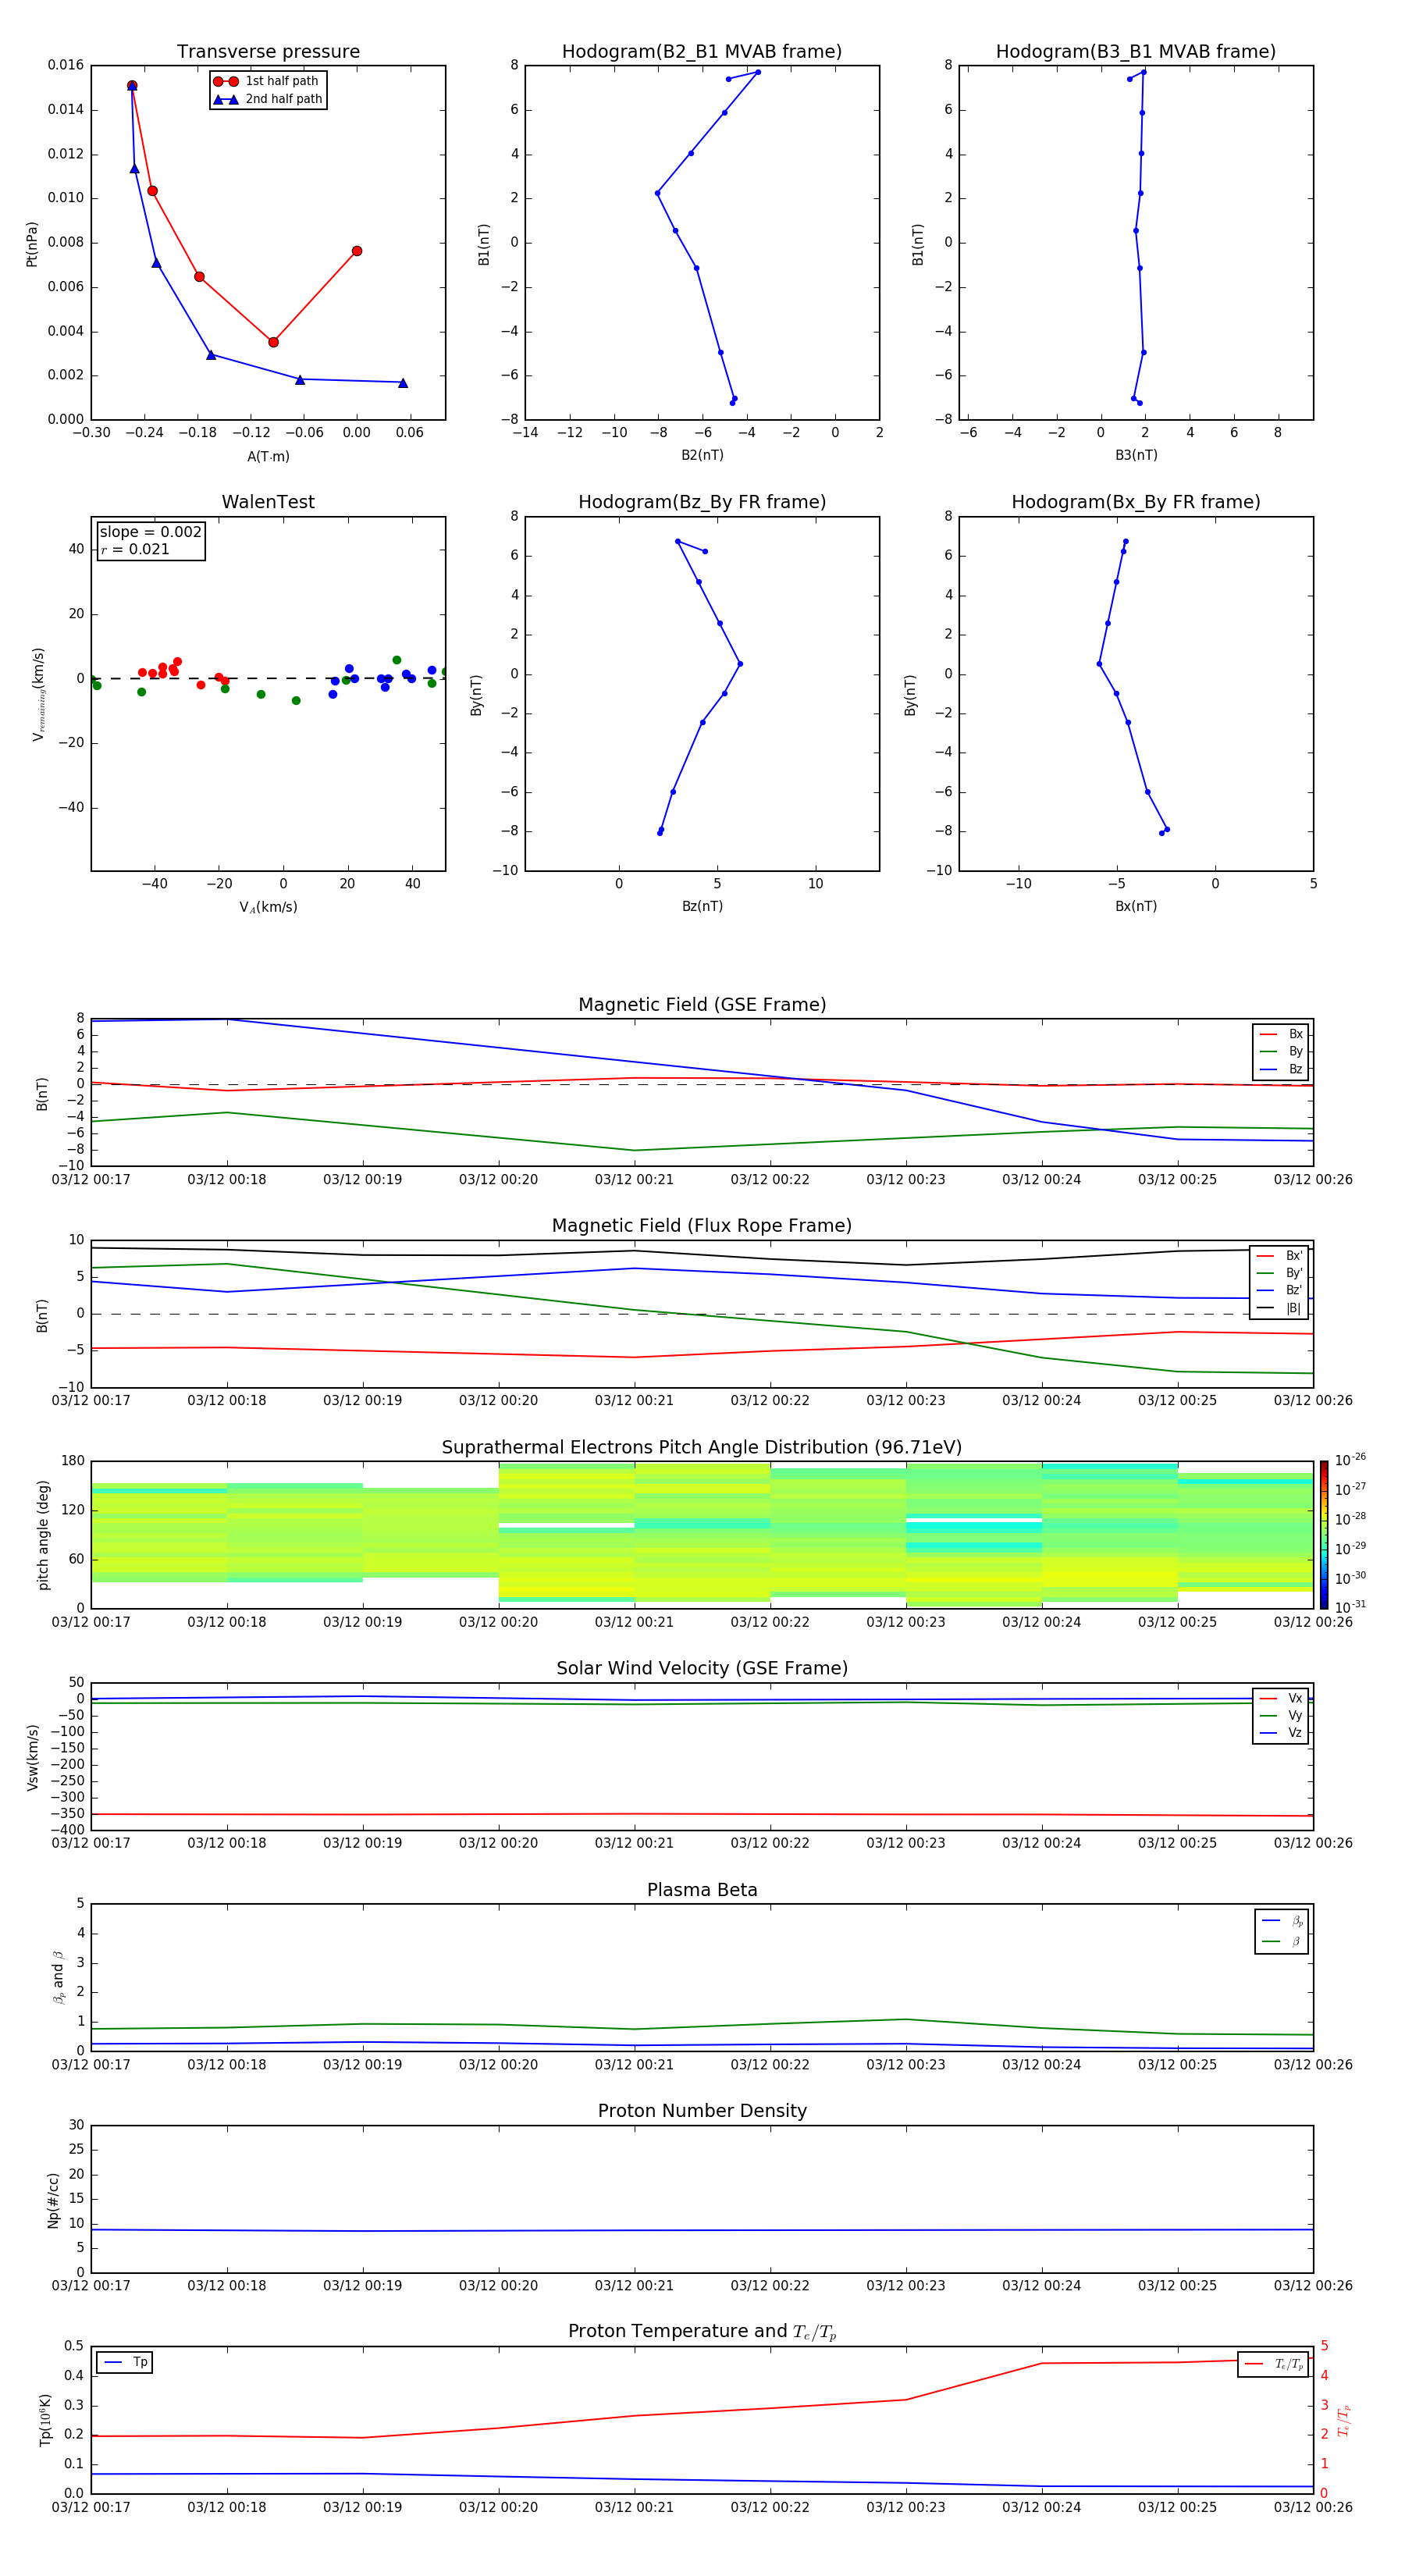This screenshot has width=1405, height=2576.
Task: Click the 'Hodogram(Bz_By FR frame)' title
Action: [702, 502]
